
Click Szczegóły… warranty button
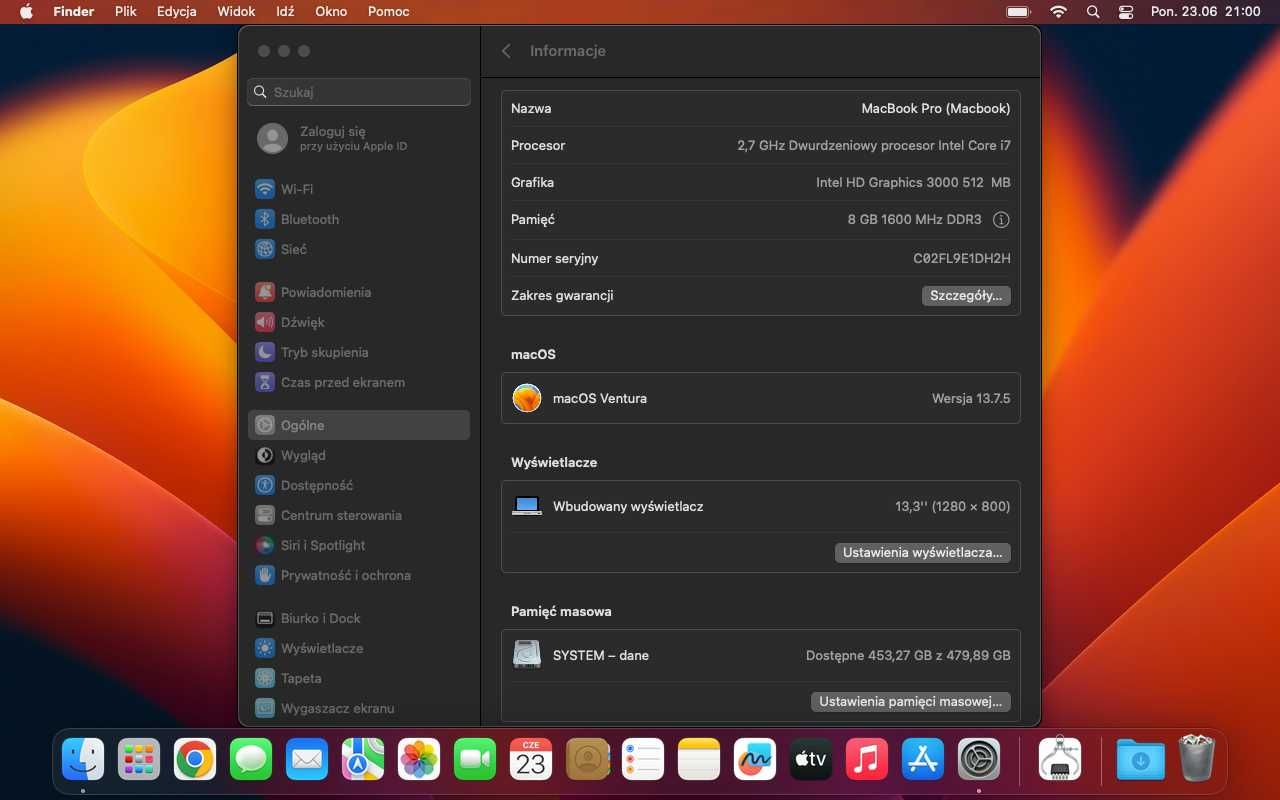[966, 296]
